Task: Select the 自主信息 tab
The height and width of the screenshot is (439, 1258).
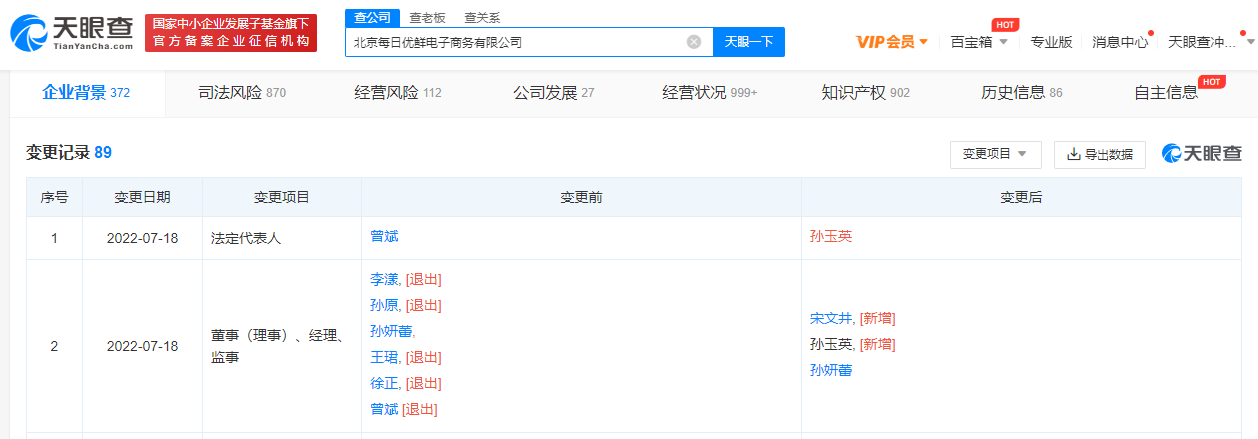Action: [x=1166, y=93]
